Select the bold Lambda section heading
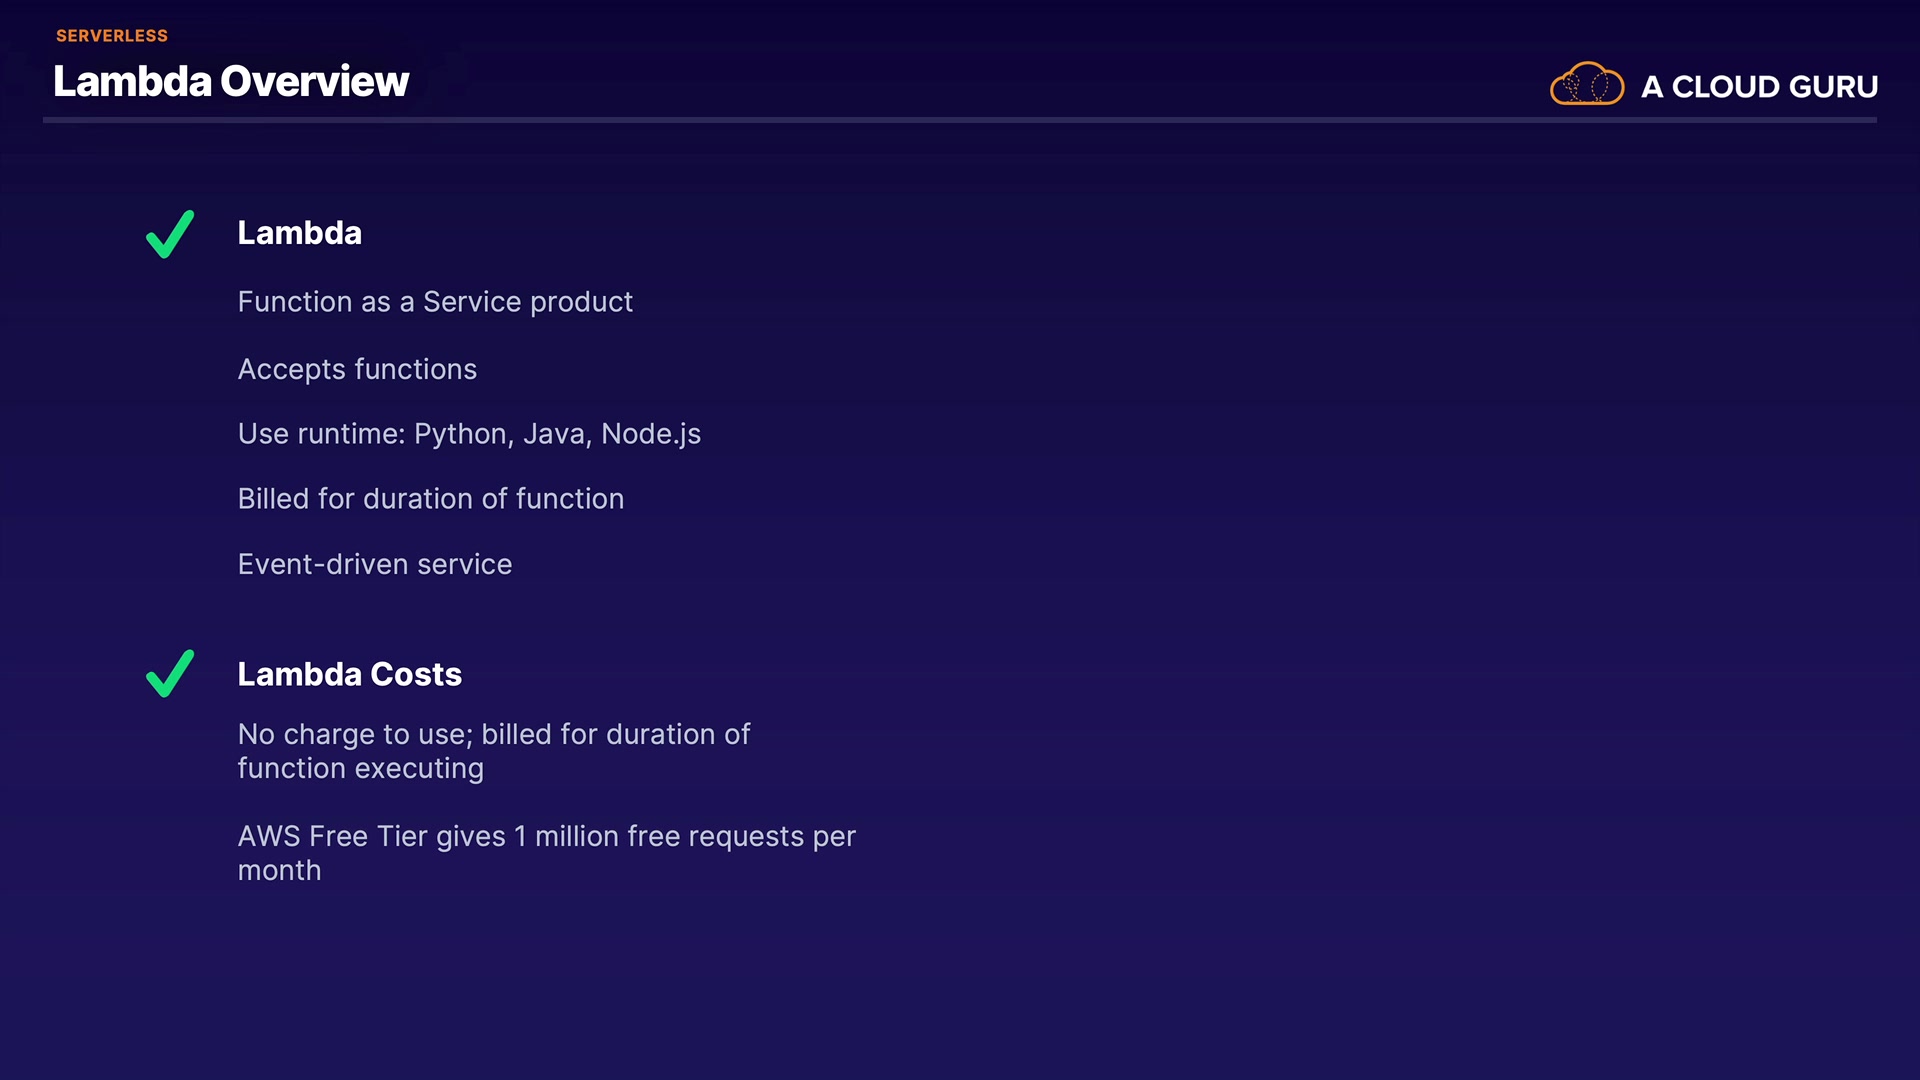Image resolution: width=1920 pixels, height=1080 pixels. point(299,233)
